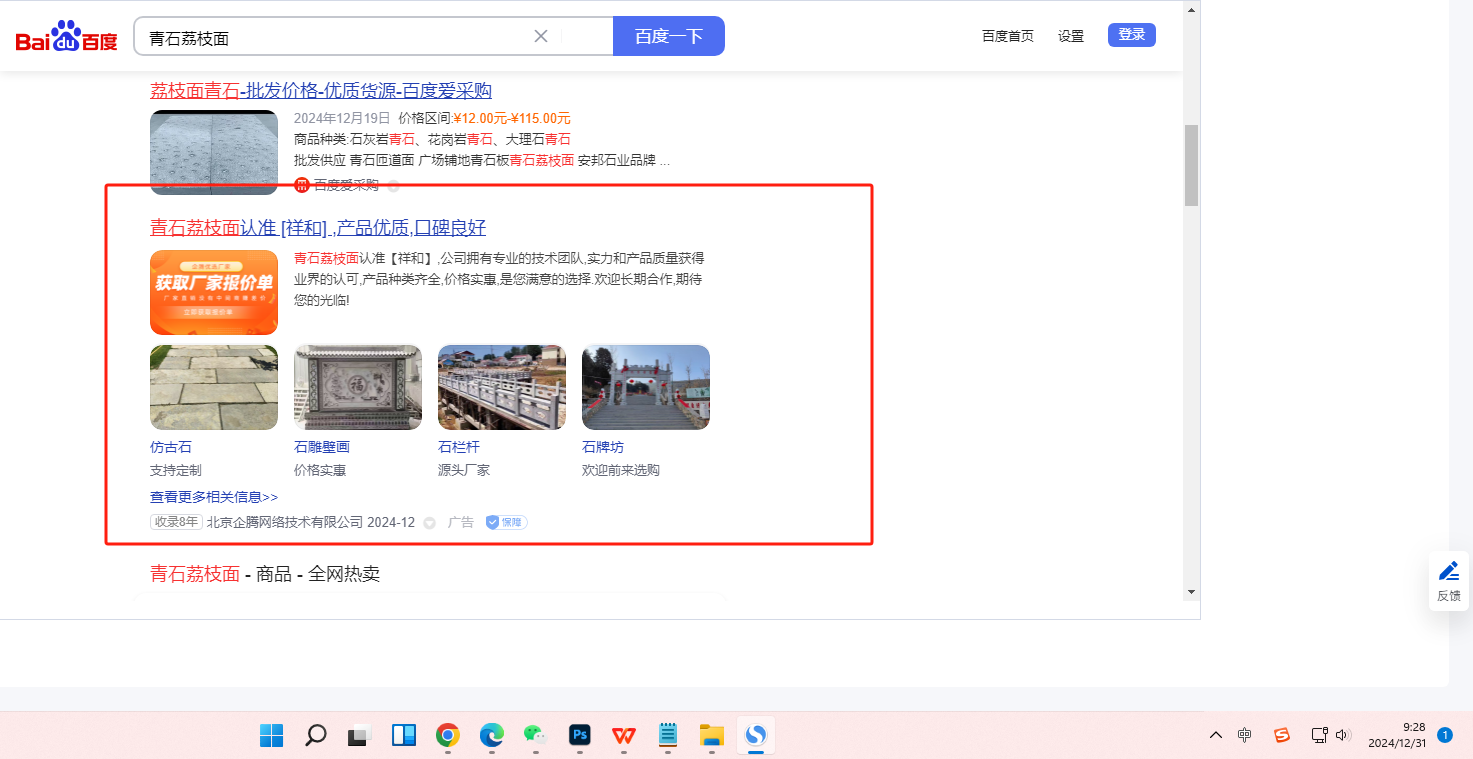Click the 石牌坊 thumbnail image

pyautogui.click(x=646, y=387)
